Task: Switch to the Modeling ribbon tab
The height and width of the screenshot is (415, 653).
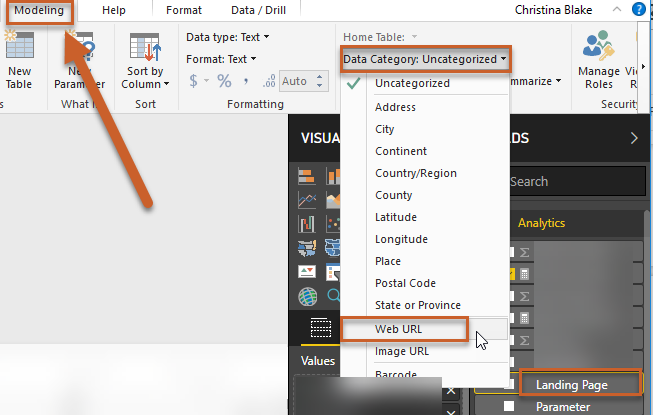Action: tap(39, 10)
